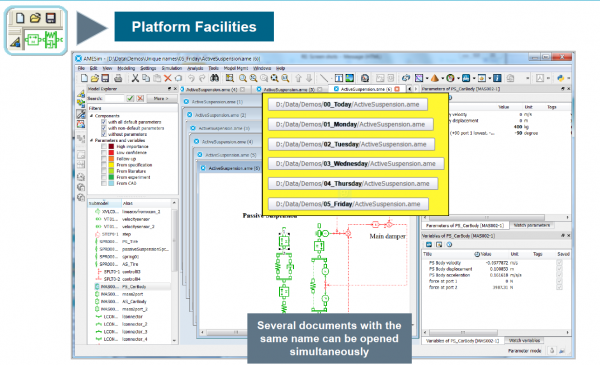
Task: Click the 05_Friday ActiveSuspension.ame path button
Action: coord(348,204)
